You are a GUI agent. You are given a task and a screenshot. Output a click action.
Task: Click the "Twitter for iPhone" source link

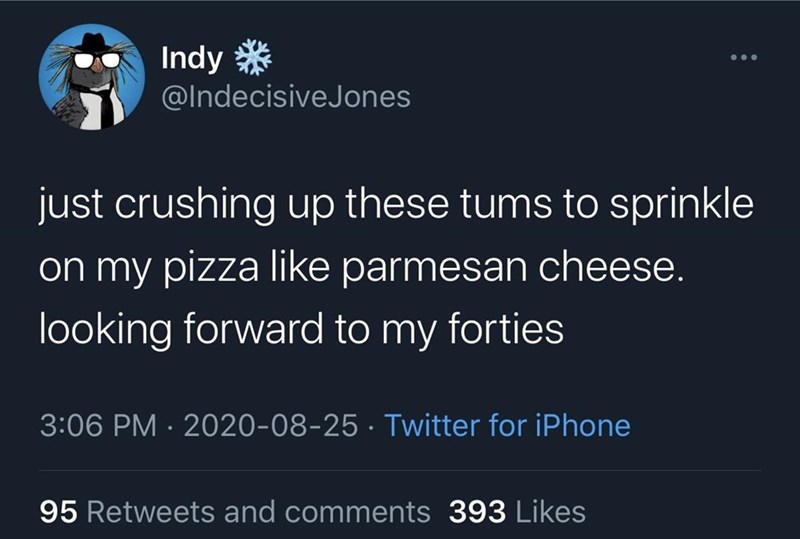[x=507, y=426]
